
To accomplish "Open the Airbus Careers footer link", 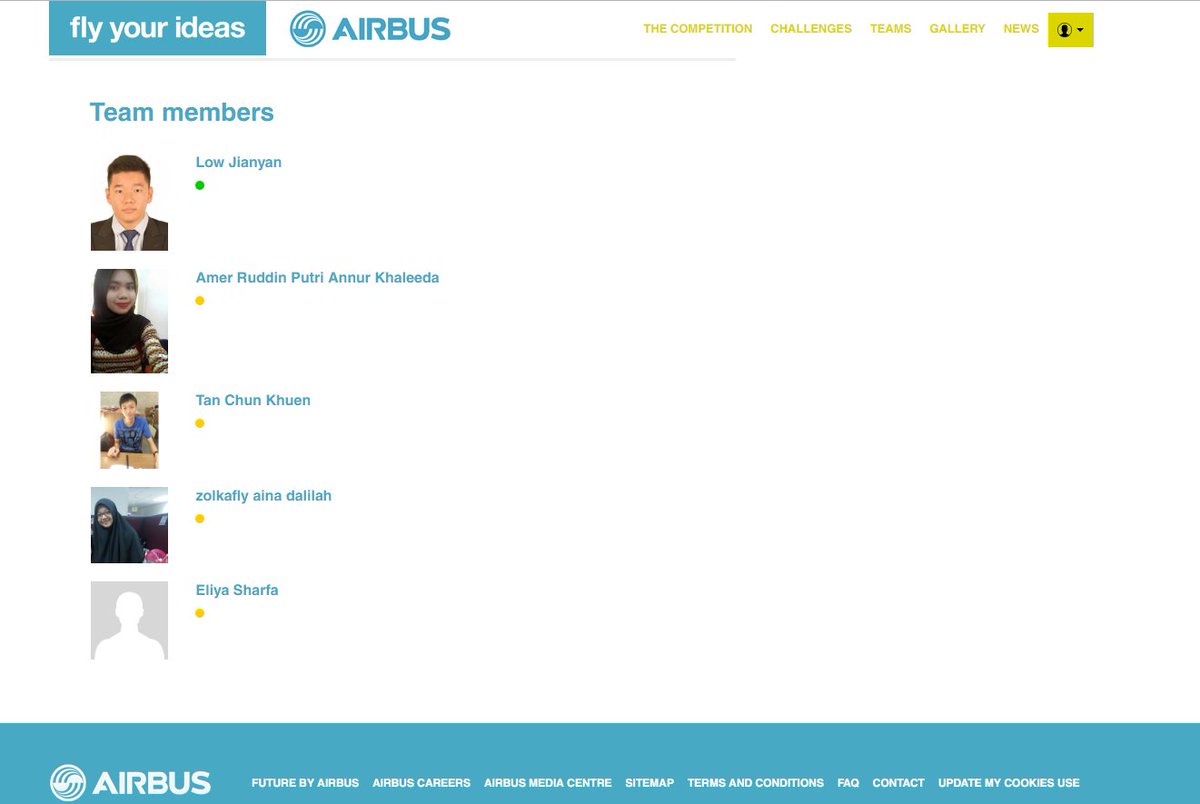I will coord(421,783).
